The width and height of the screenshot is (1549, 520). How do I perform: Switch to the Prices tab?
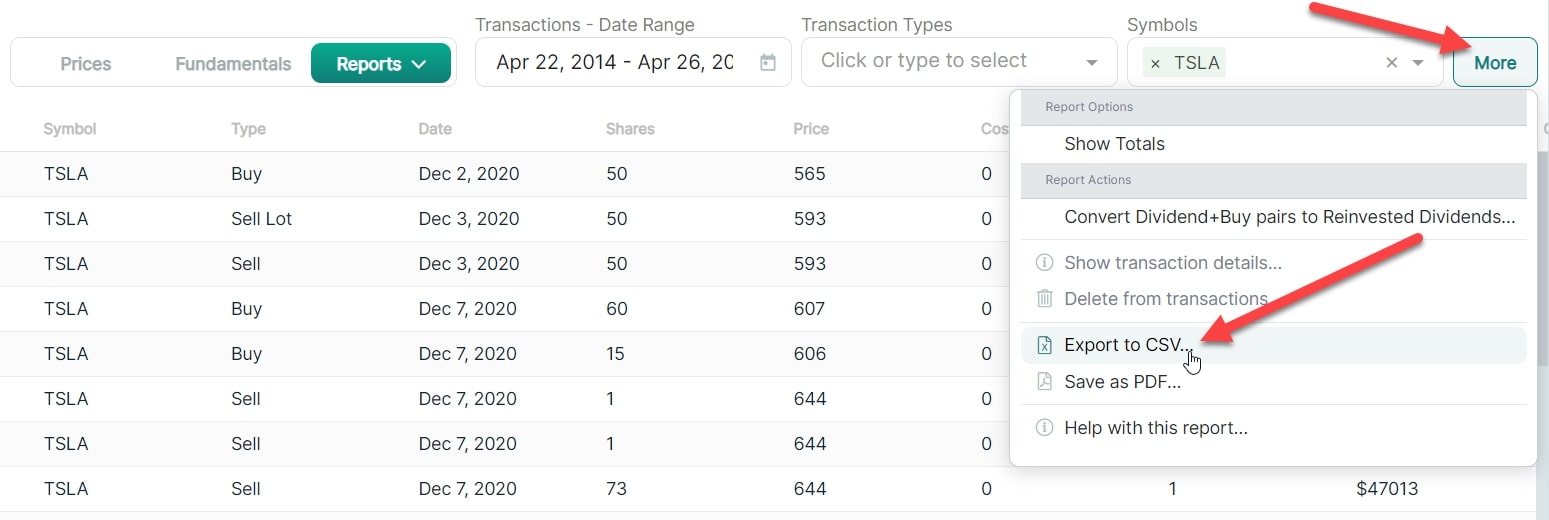86,64
